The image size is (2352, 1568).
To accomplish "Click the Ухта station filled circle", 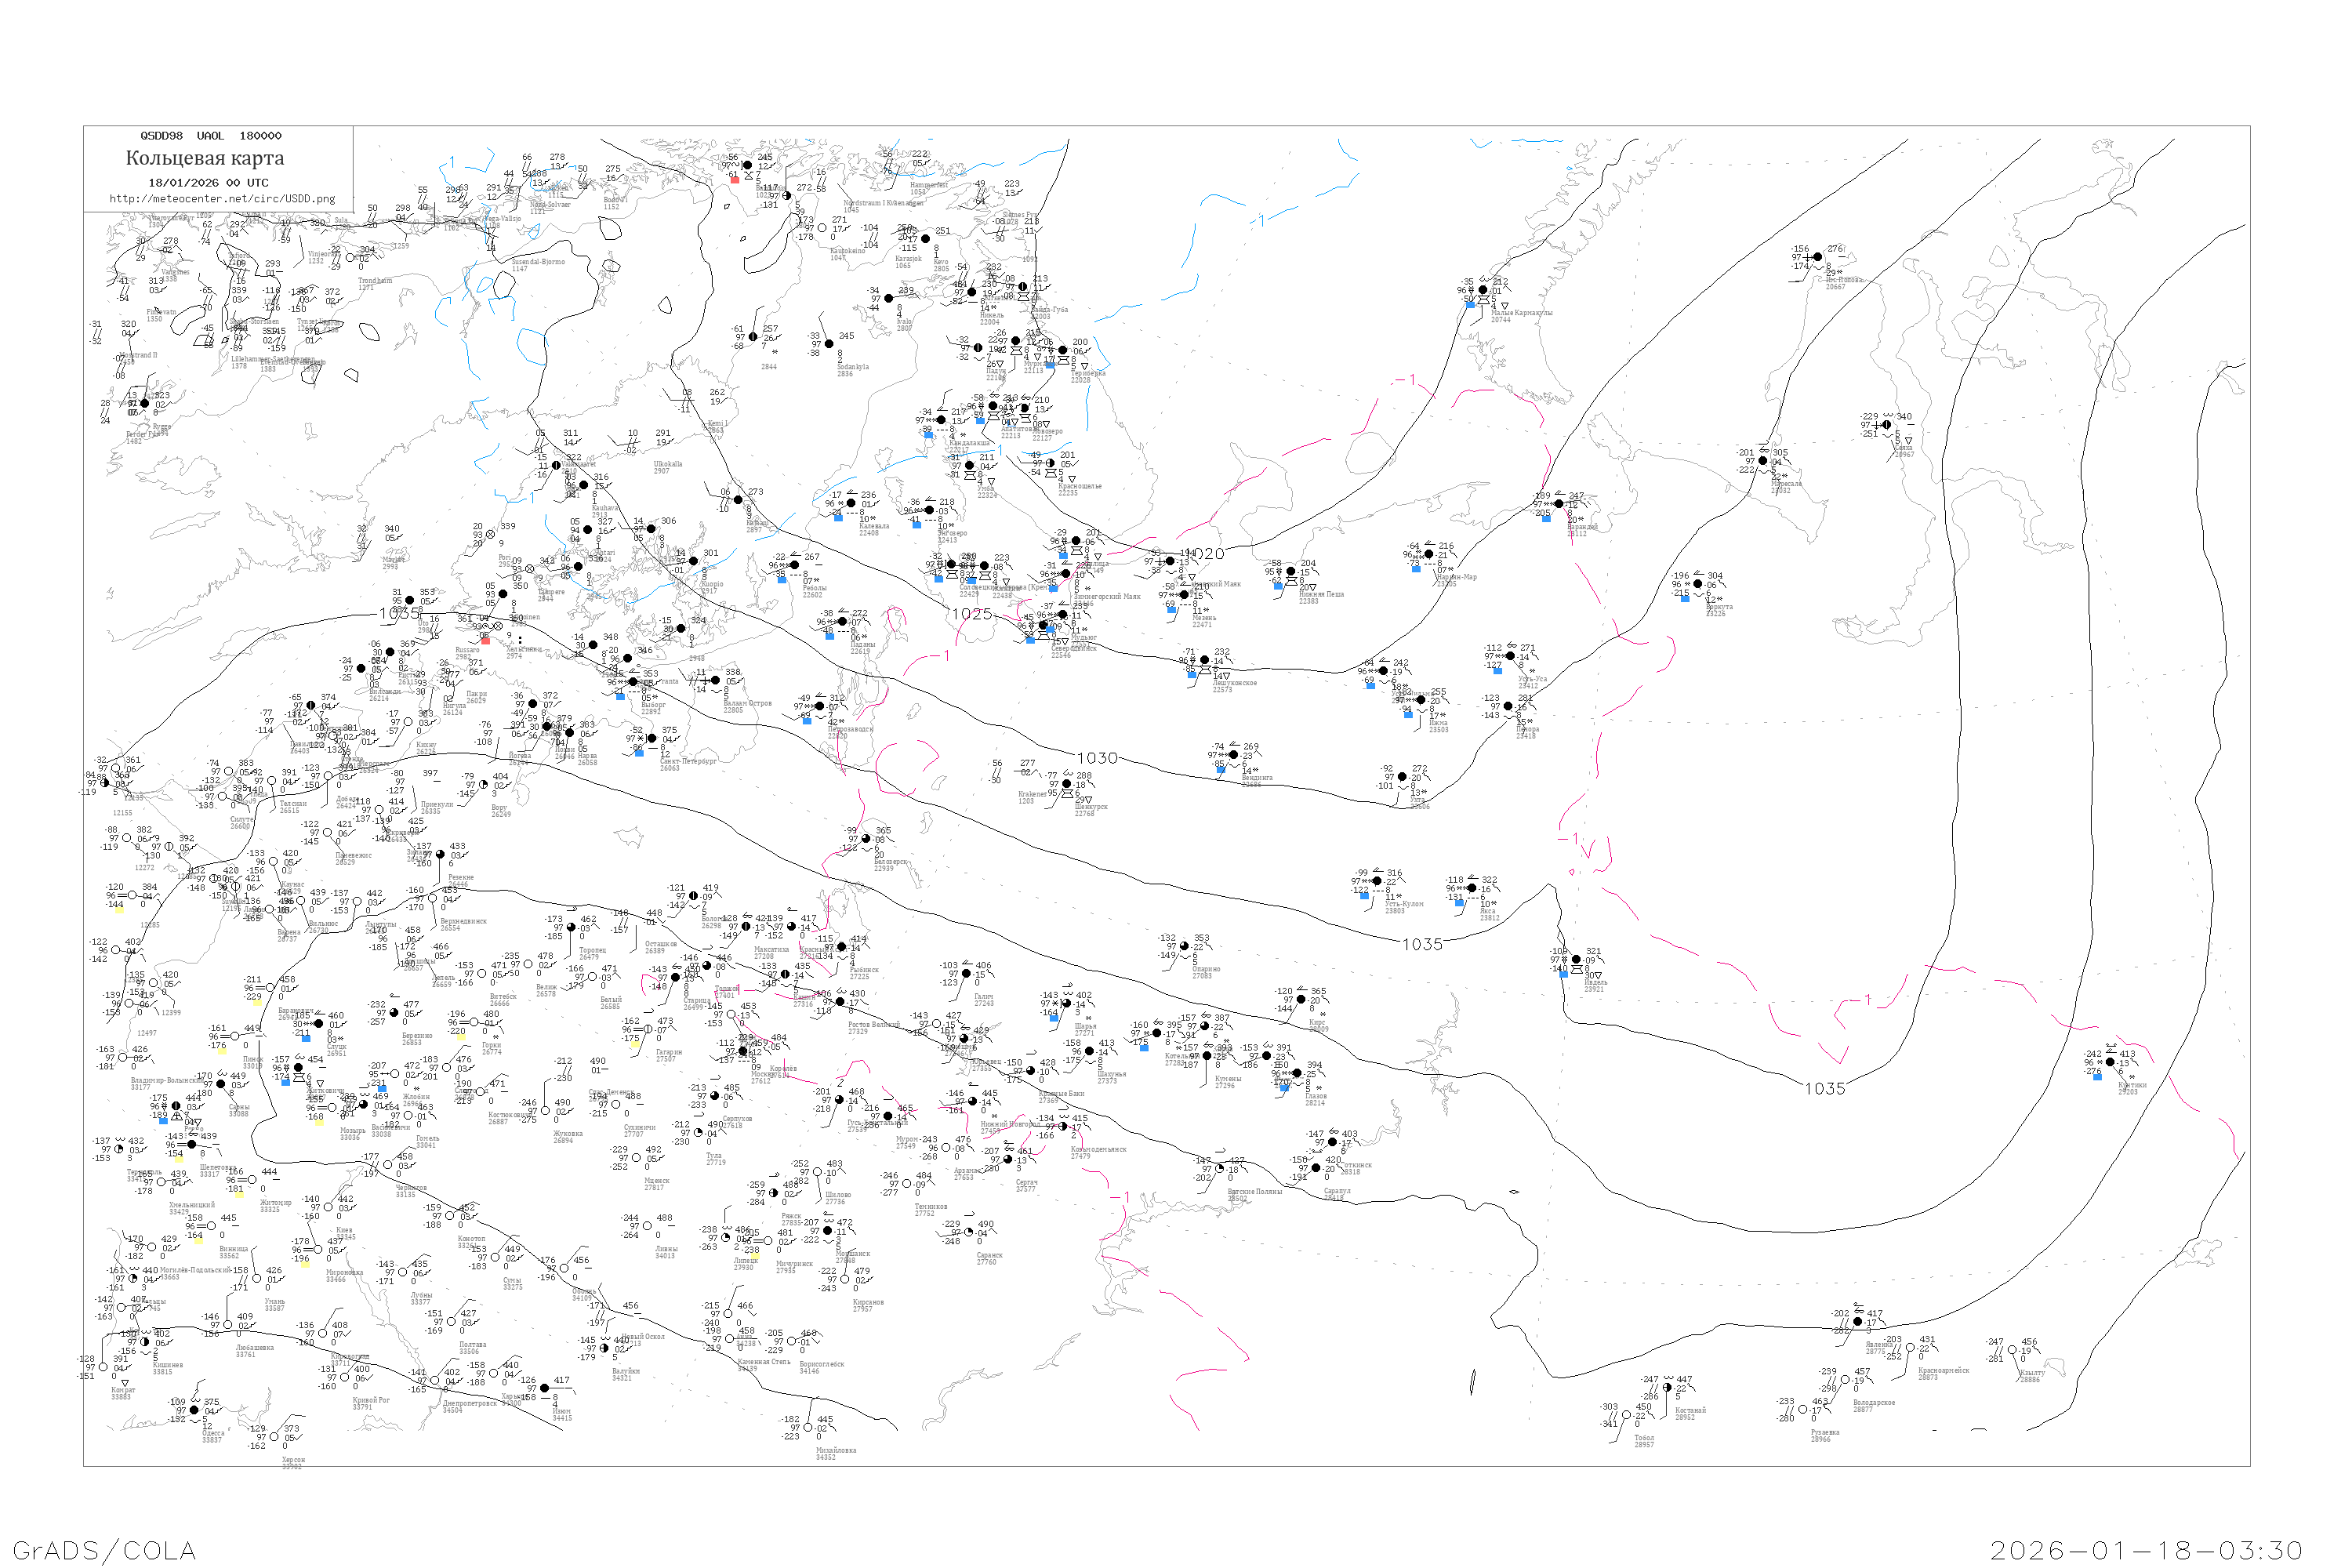I will [1402, 777].
